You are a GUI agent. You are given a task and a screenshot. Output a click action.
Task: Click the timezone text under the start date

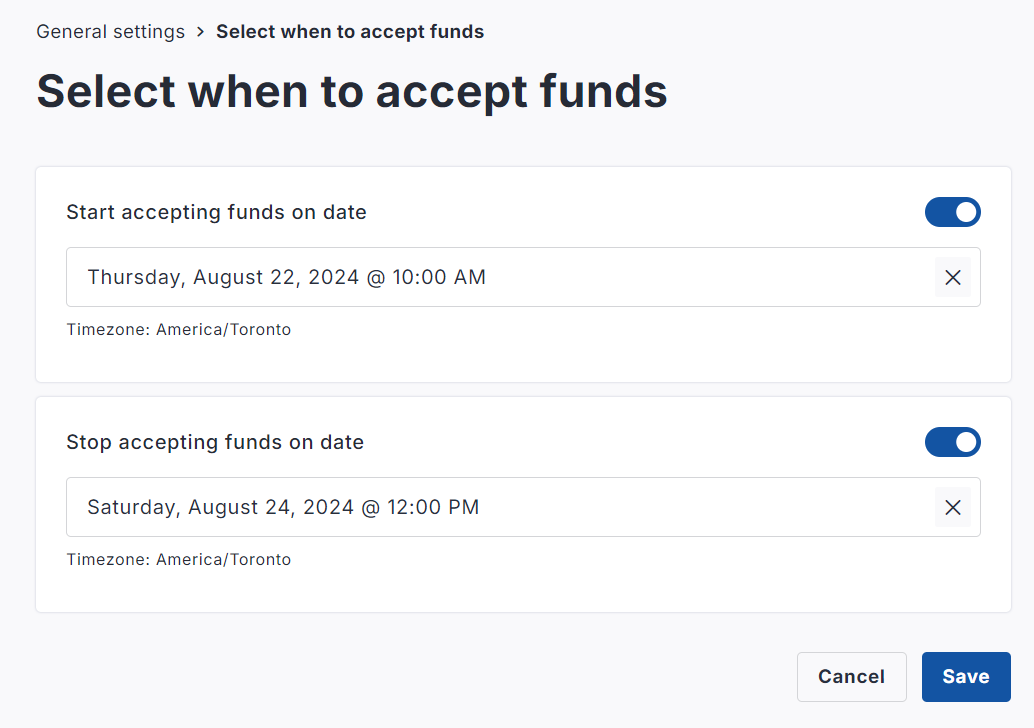click(179, 329)
